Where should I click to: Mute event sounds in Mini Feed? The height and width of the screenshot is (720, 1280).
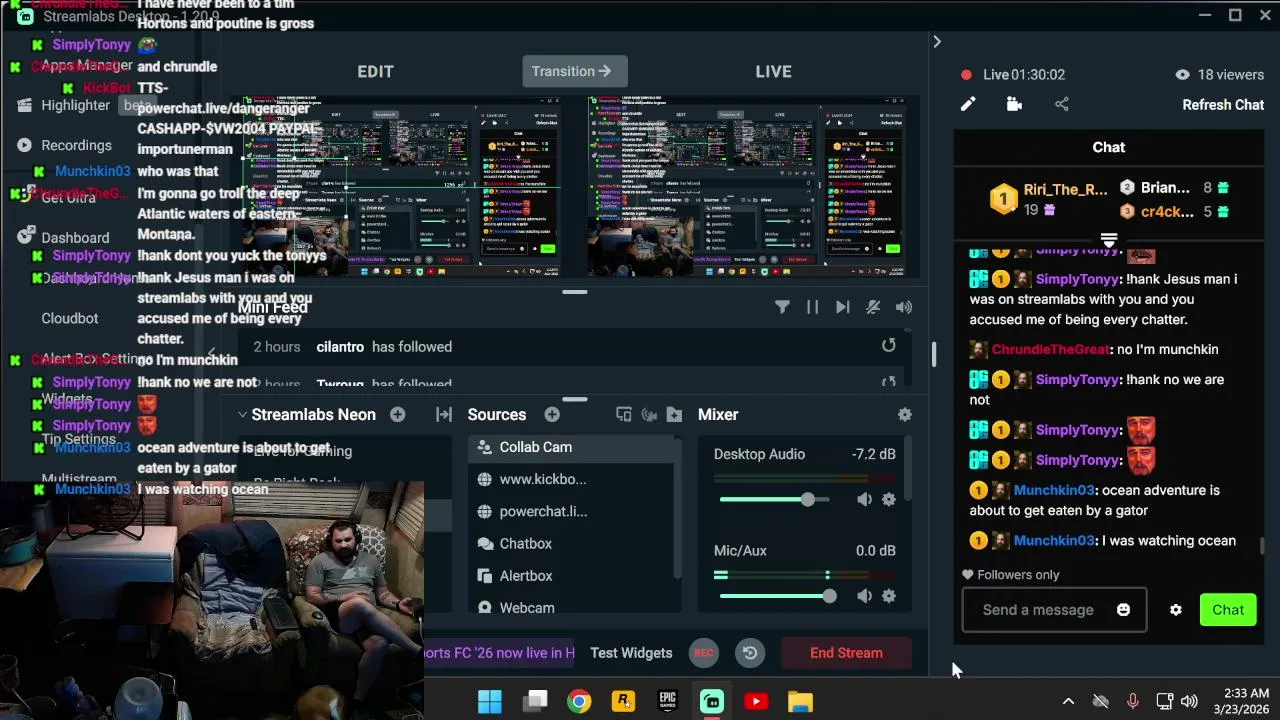pyautogui.click(x=873, y=307)
